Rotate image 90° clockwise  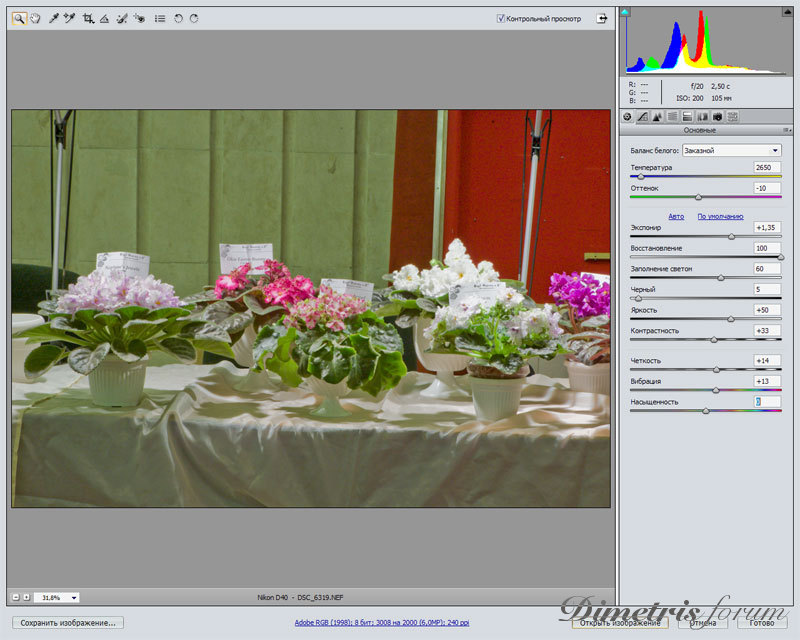click(194, 18)
